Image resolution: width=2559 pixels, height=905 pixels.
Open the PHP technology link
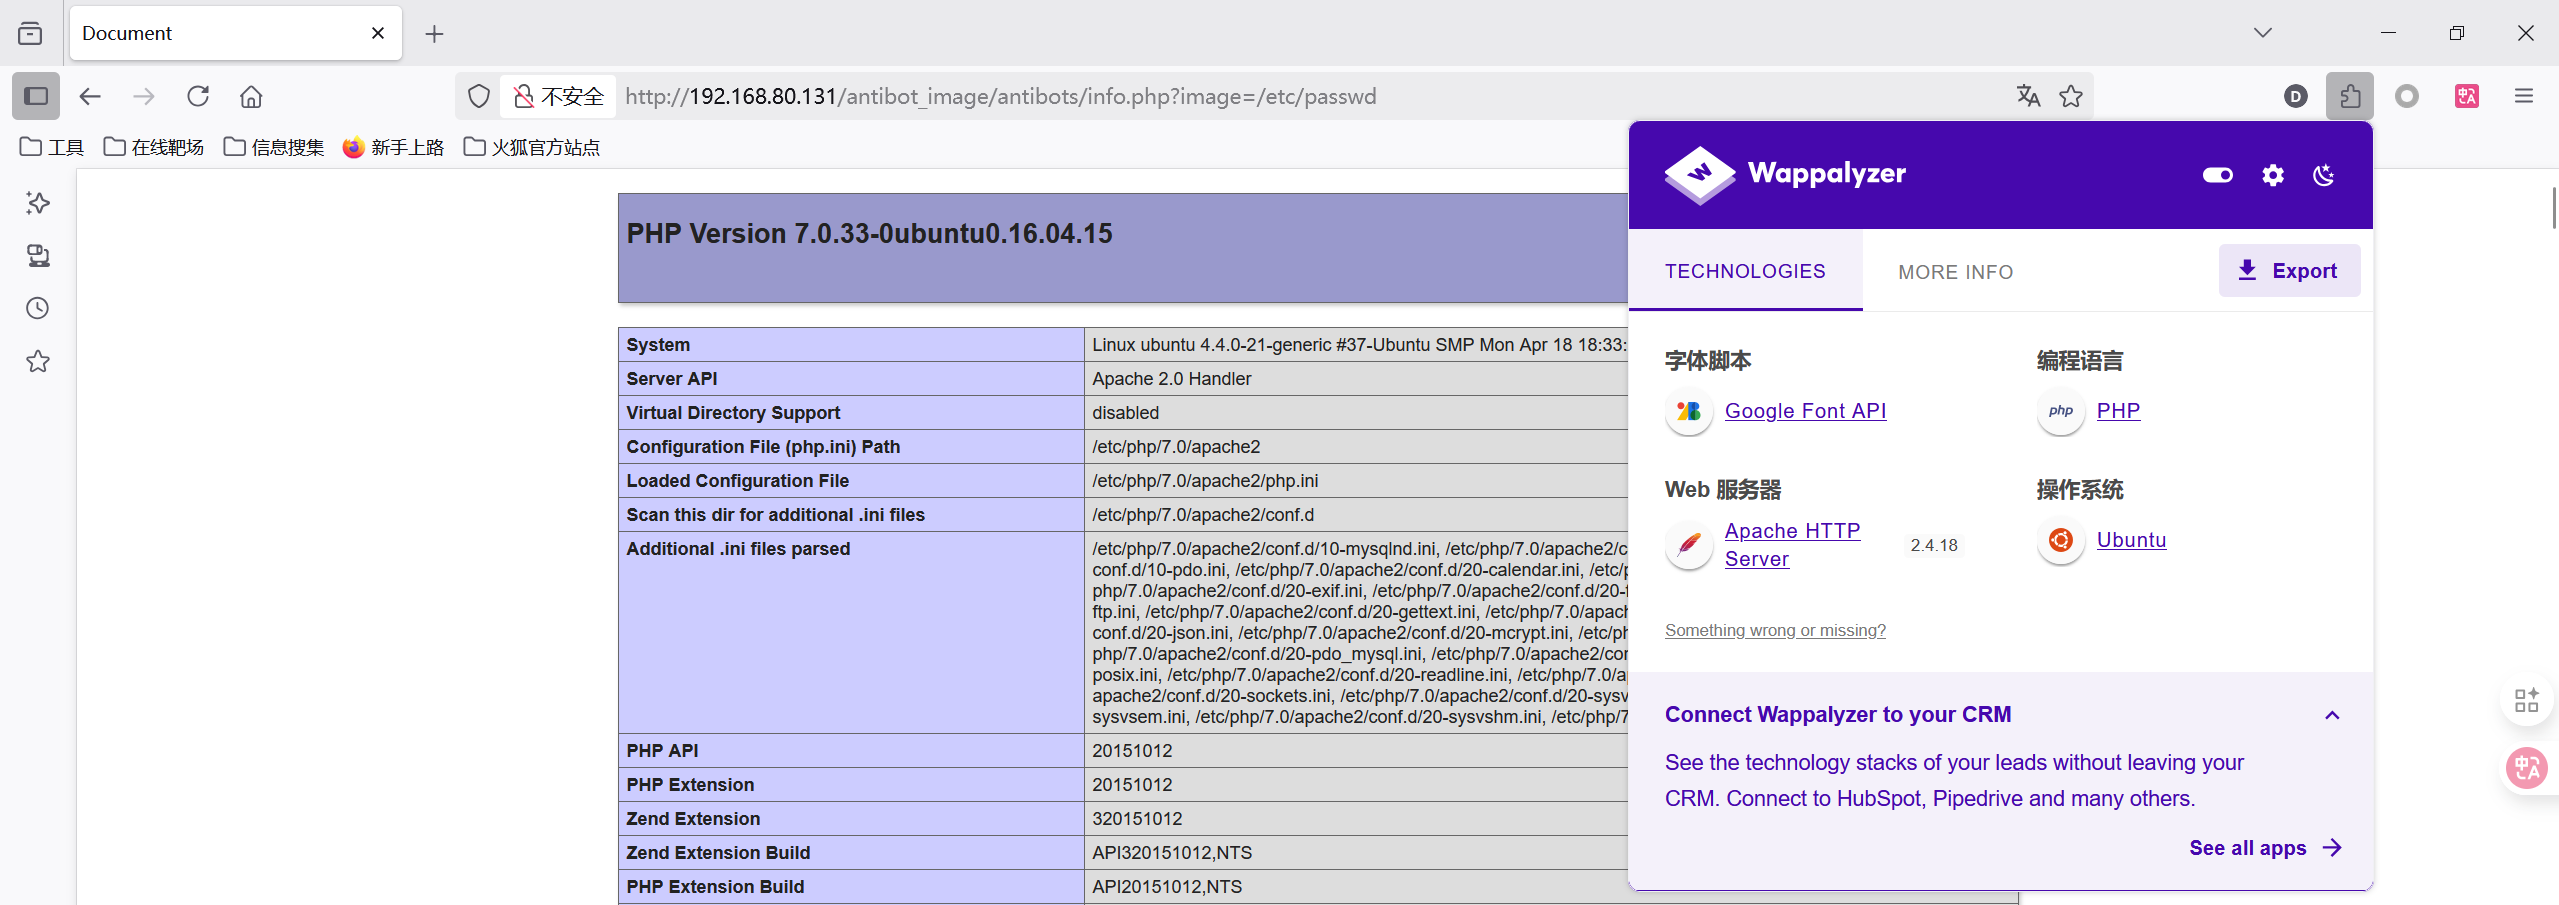point(2118,411)
